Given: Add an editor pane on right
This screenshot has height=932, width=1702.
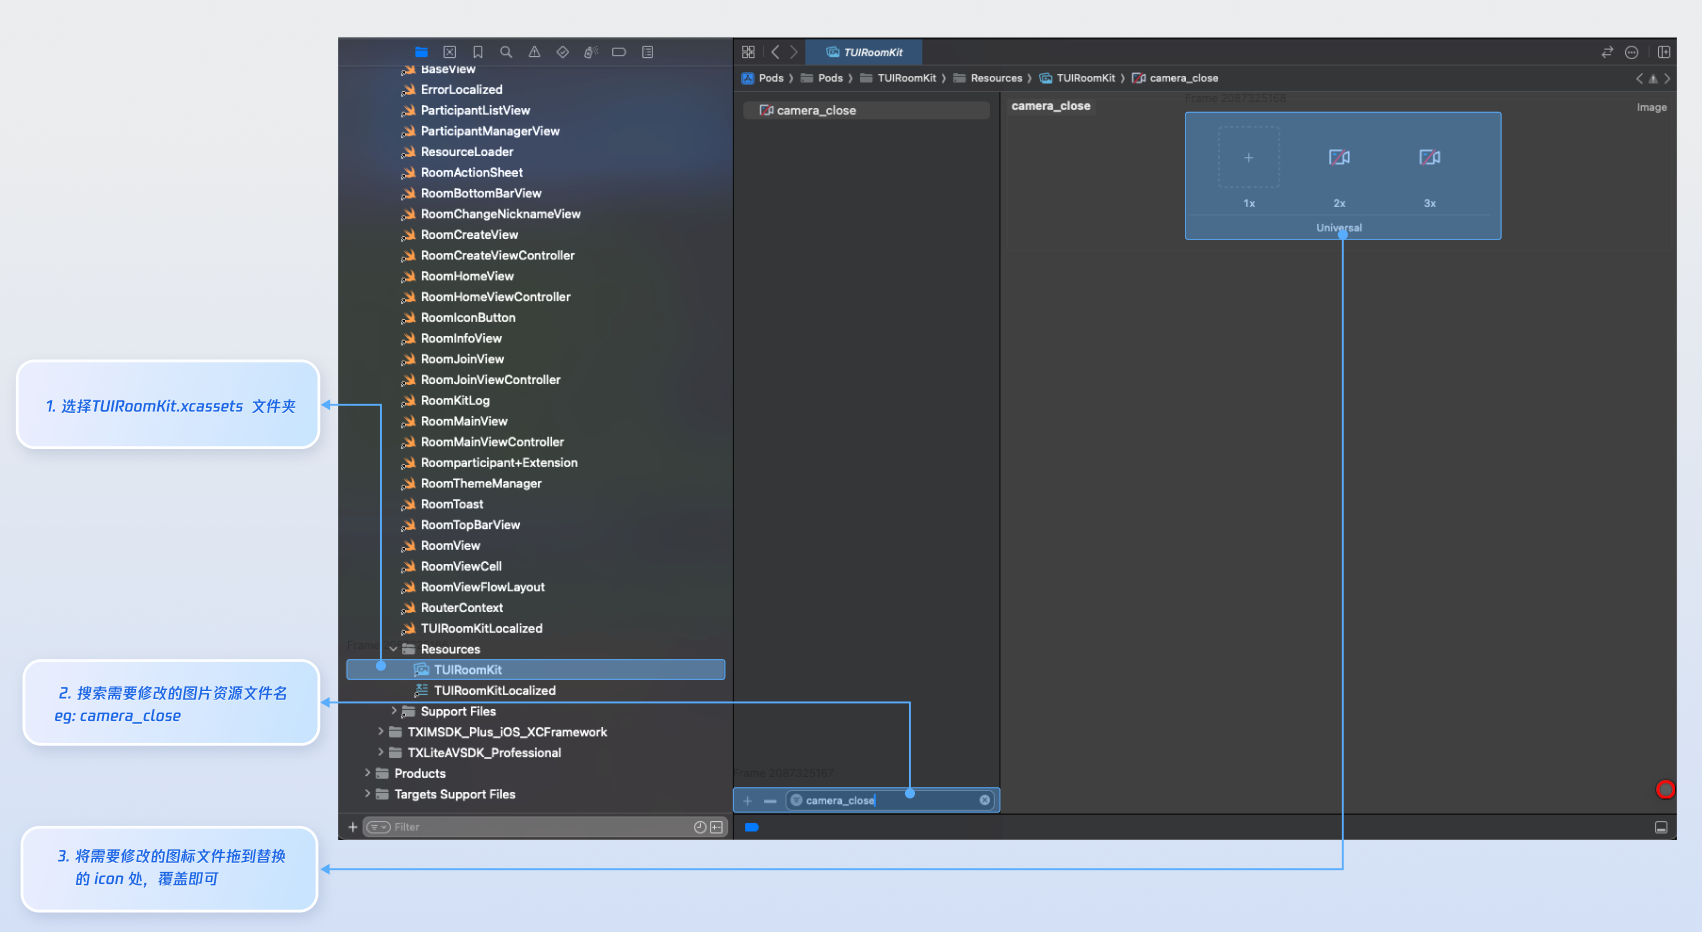Looking at the screenshot, I should coord(1664,52).
